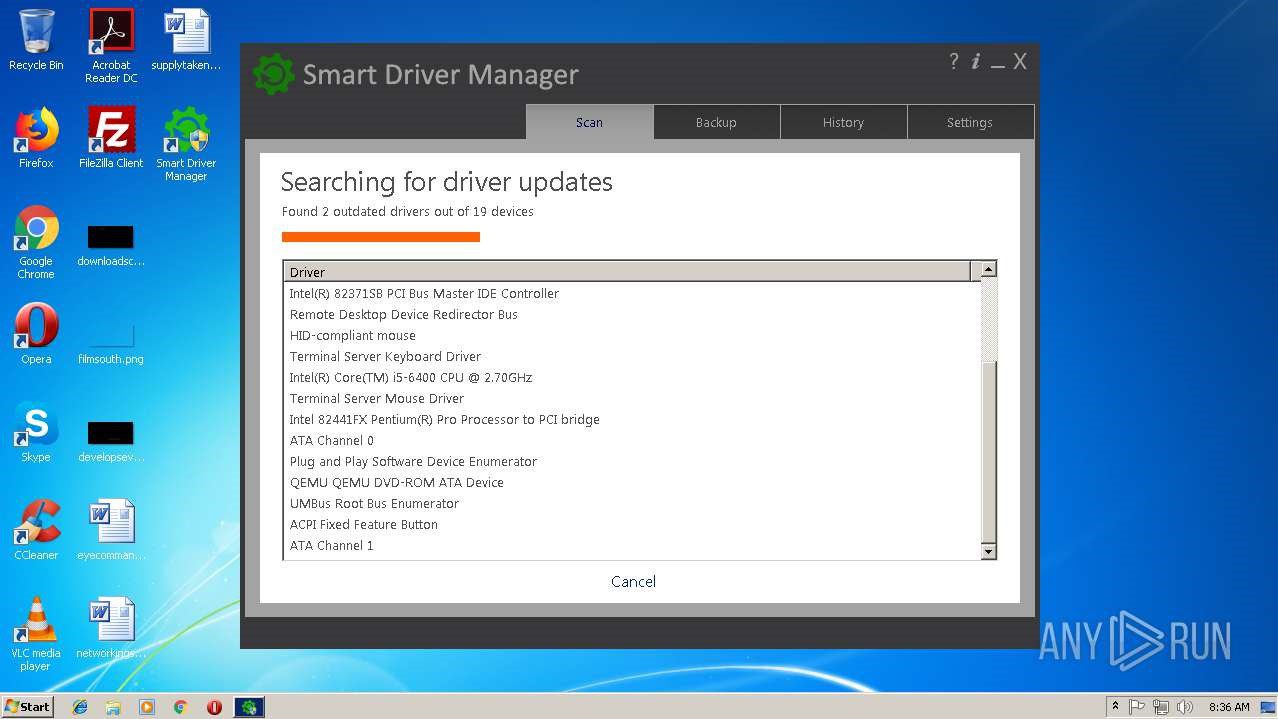Open Acrobat Reader DC desktop icon
Image resolution: width=1278 pixels, height=719 pixels.
(x=111, y=46)
